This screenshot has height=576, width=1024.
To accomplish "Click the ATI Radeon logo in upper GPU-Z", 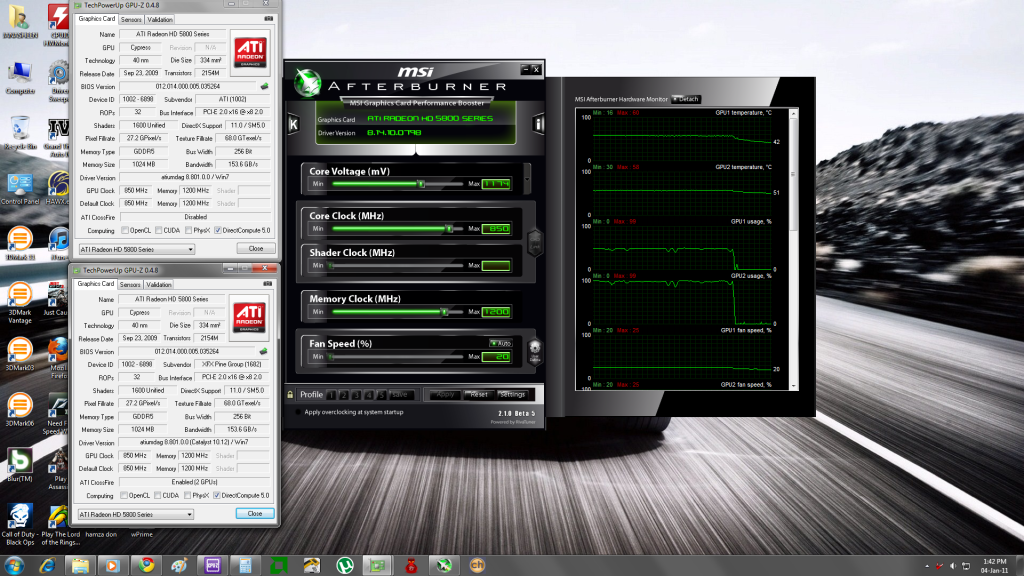I will coord(250,52).
